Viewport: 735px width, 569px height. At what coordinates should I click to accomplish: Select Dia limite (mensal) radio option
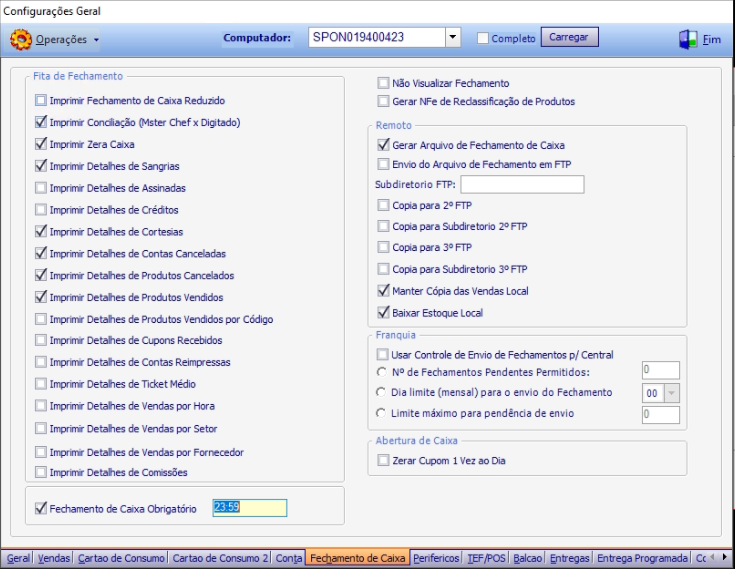(381, 392)
